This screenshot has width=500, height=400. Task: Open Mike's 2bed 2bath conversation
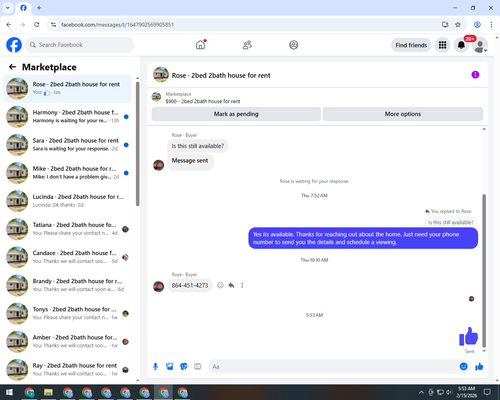coord(67,173)
